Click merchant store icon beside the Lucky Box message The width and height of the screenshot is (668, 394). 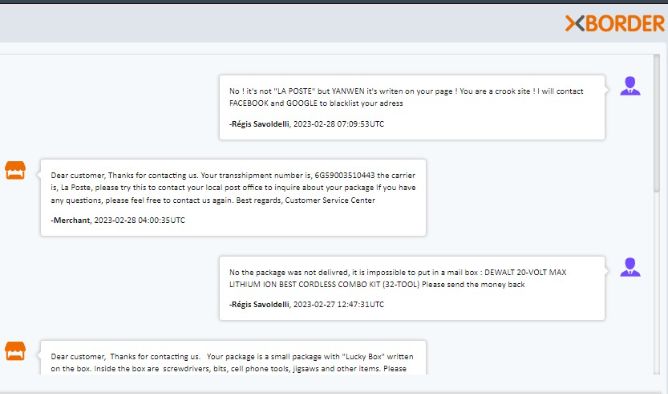point(15,351)
